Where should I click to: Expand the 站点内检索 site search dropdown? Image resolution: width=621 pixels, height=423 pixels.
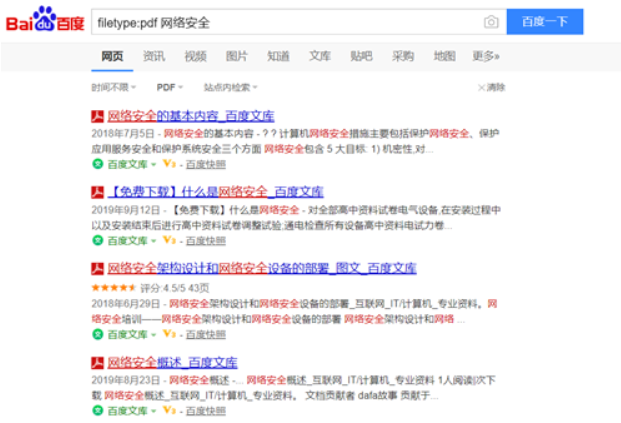(230, 87)
